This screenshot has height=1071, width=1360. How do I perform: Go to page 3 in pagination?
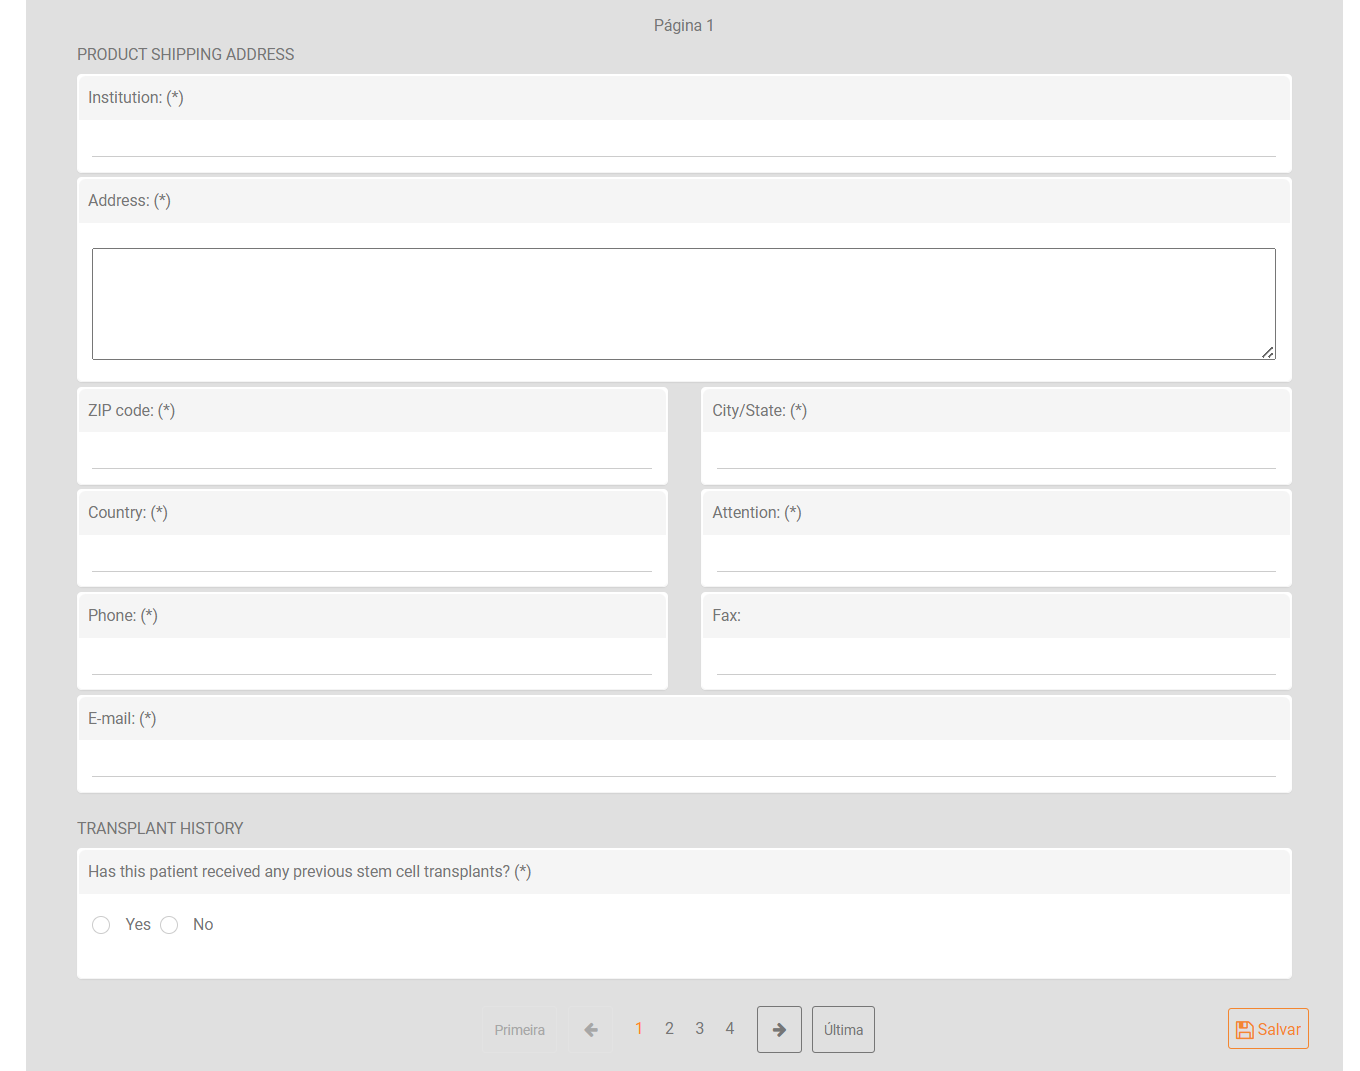pyautogui.click(x=699, y=1028)
